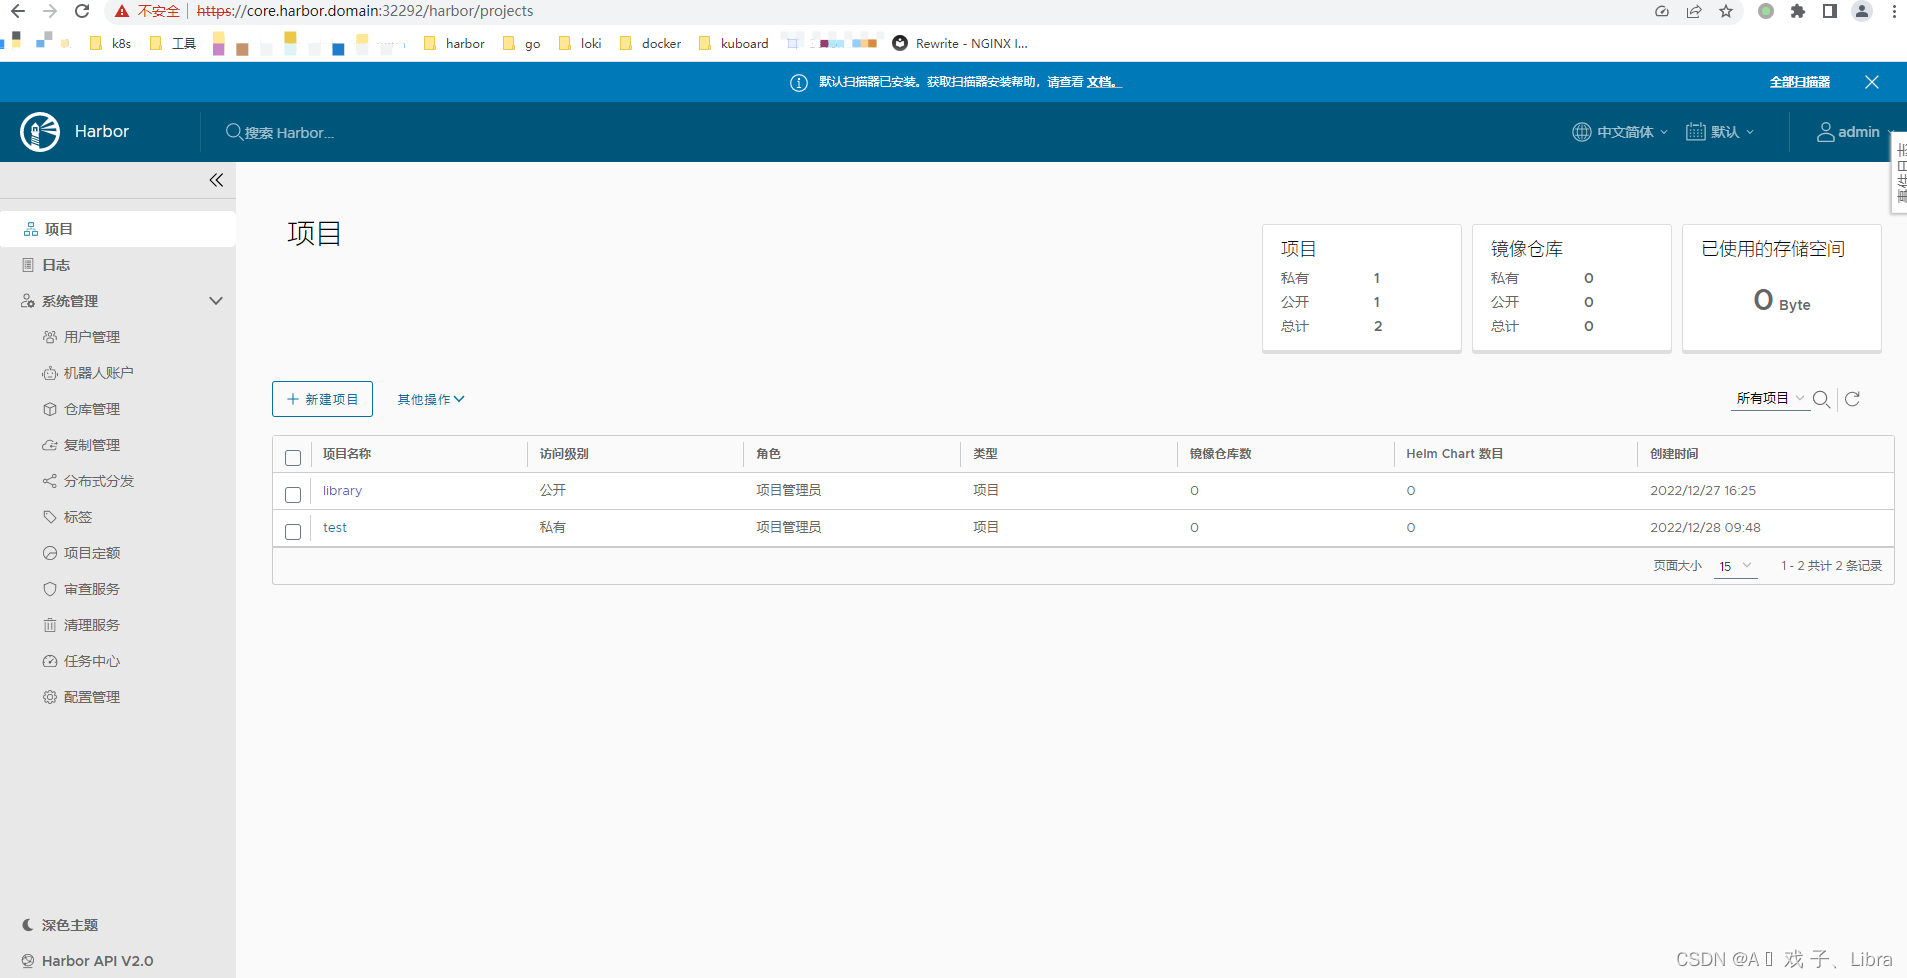Viewport: 1907px width, 978px height.
Task: Open the 中文简体 language dropdown
Action: pos(1620,132)
